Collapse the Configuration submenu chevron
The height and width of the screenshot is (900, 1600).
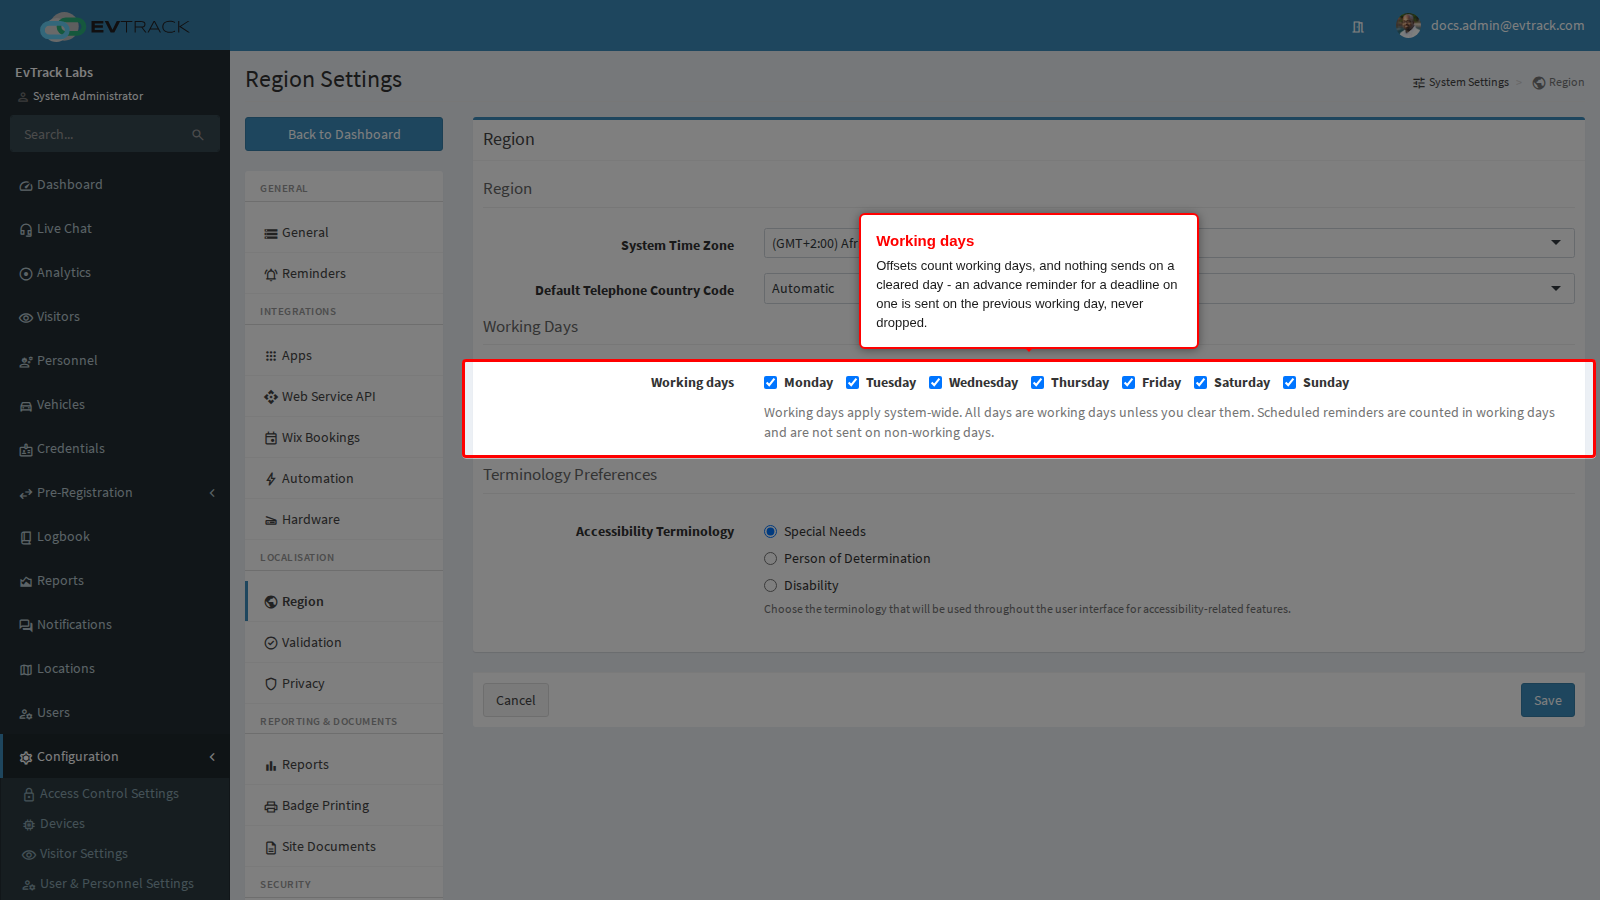point(212,757)
